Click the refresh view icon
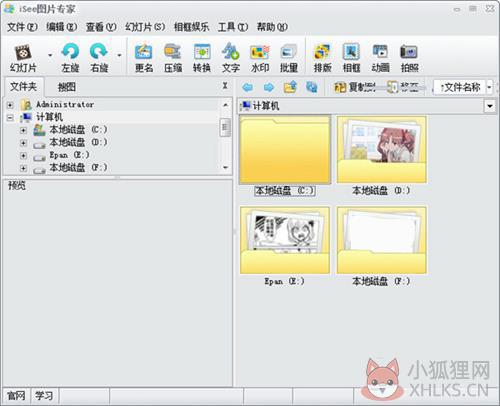 tap(312, 87)
